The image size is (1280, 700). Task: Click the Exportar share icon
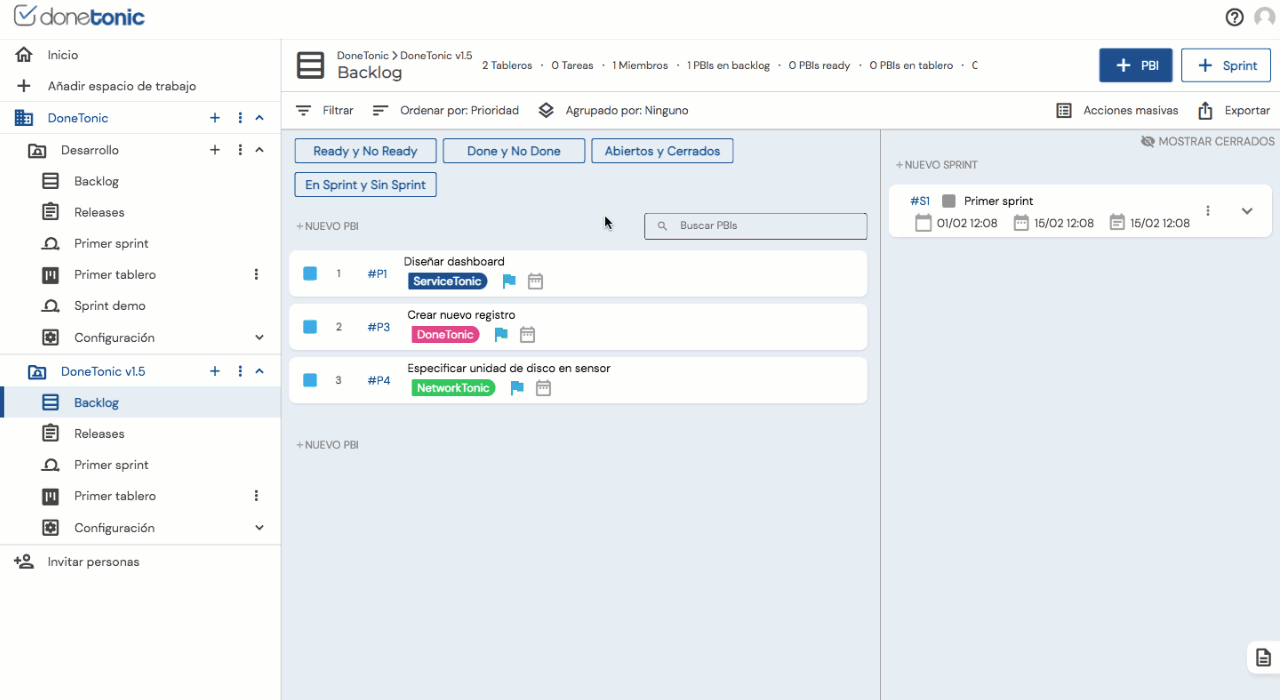(x=1205, y=111)
